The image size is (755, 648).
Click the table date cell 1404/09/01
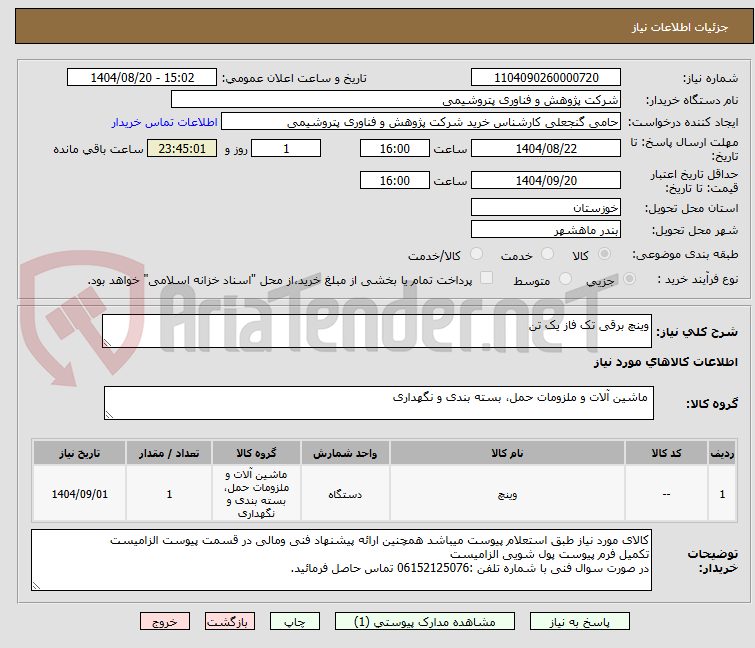(x=79, y=494)
